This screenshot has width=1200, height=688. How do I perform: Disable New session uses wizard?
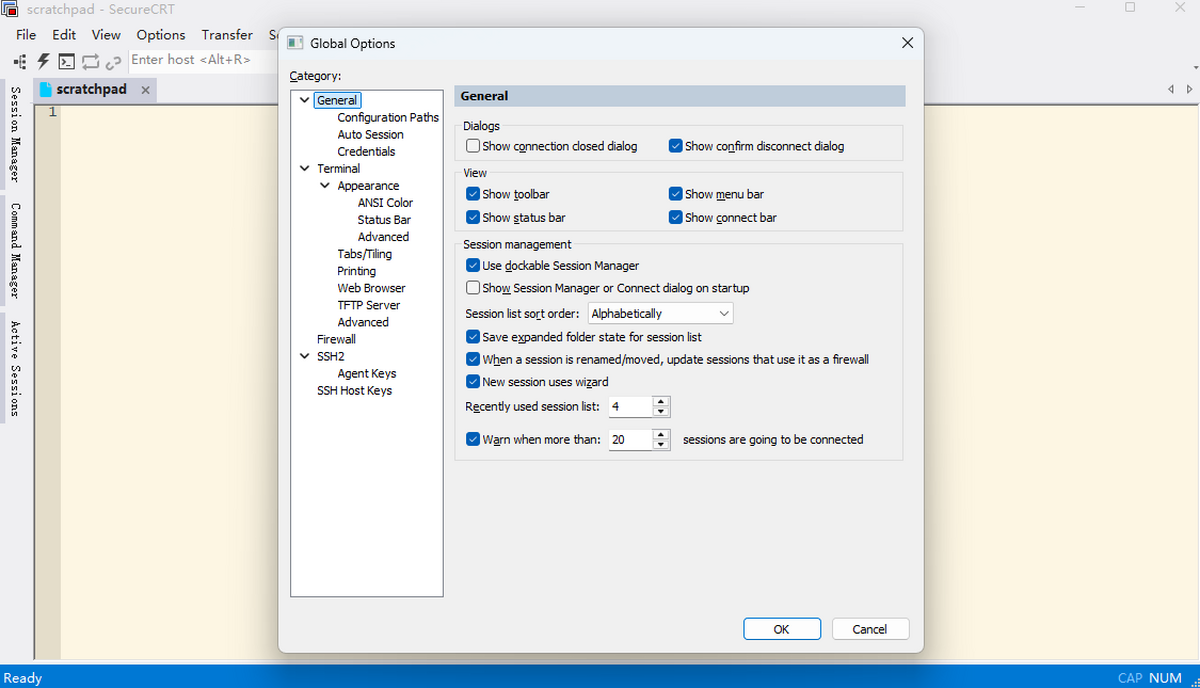click(x=473, y=381)
